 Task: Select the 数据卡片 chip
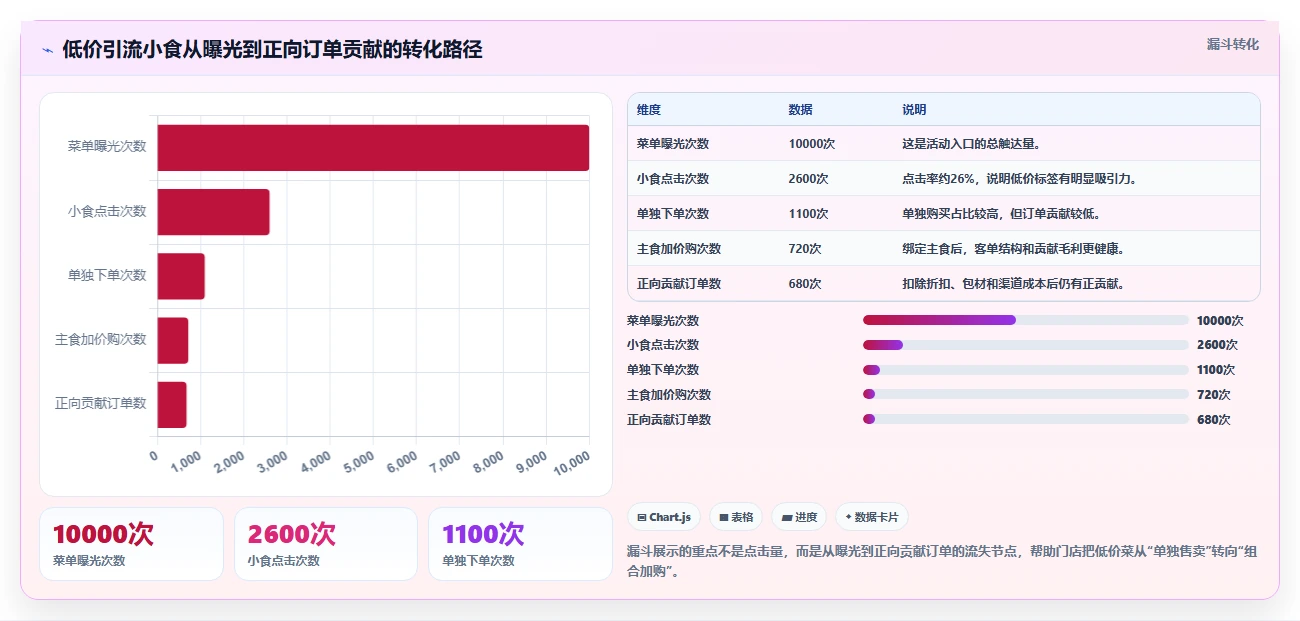(x=872, y=517)
